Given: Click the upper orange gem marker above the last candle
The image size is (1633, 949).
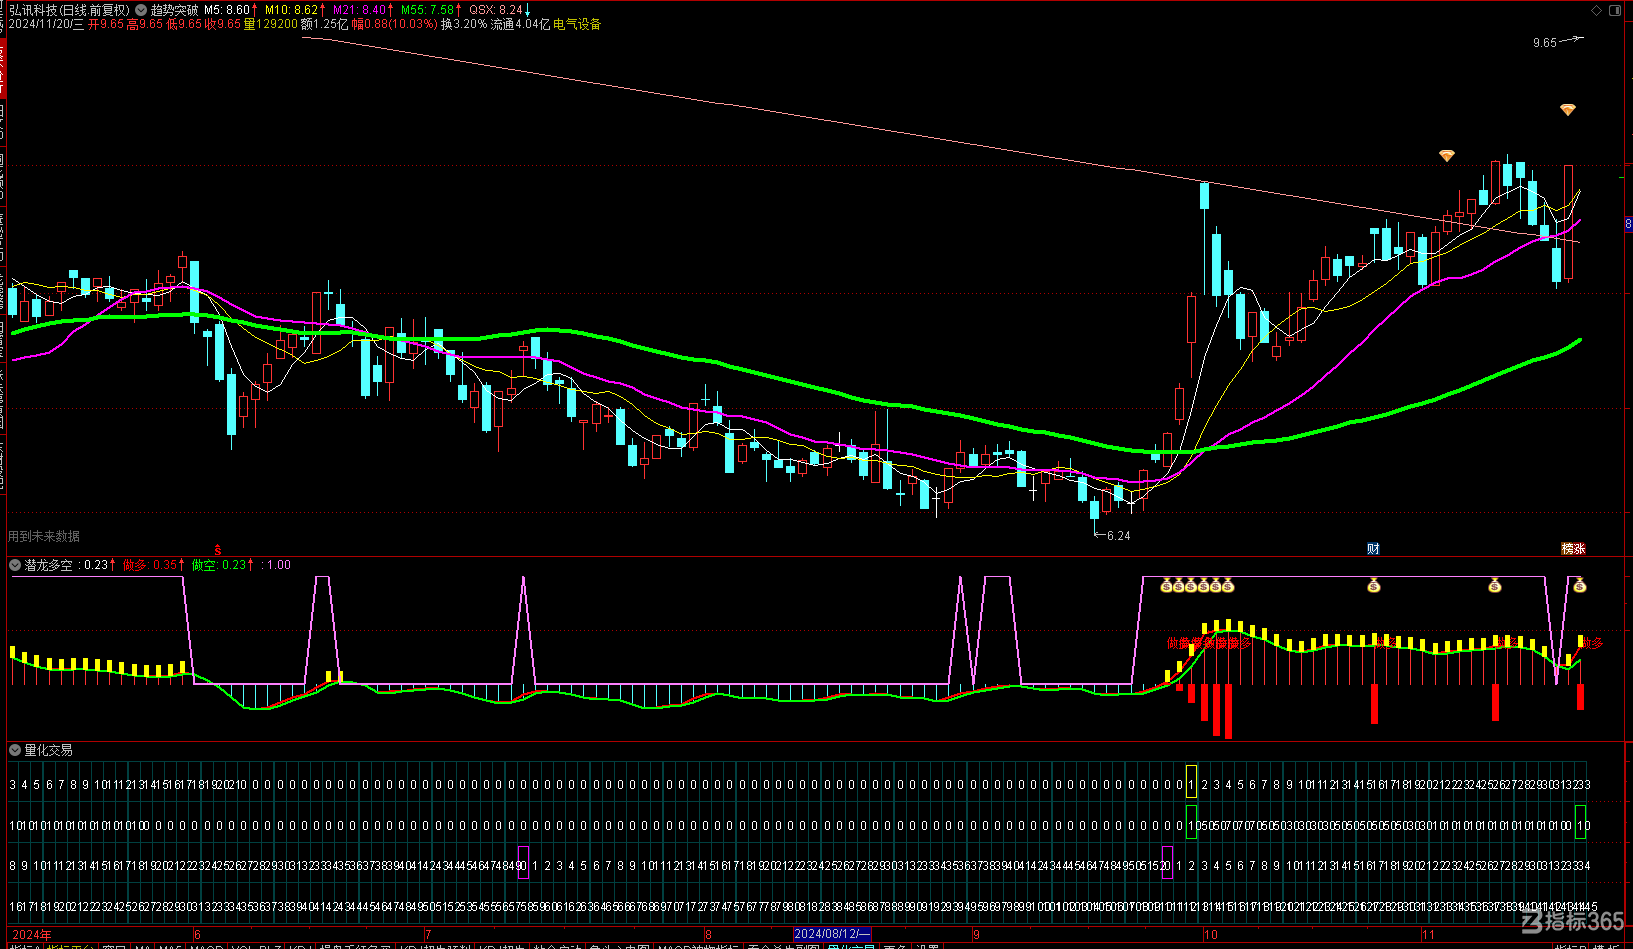Looking at the screenshot, I should [x=1568, y=110].
